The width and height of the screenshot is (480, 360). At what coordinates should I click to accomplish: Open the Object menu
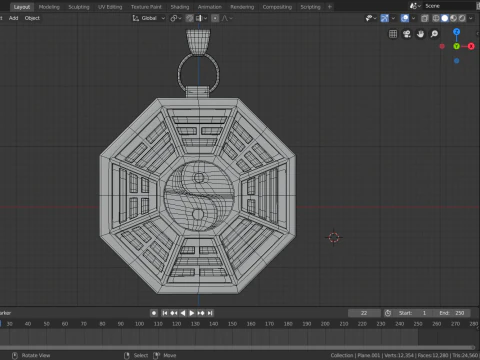tap(32, 18)
